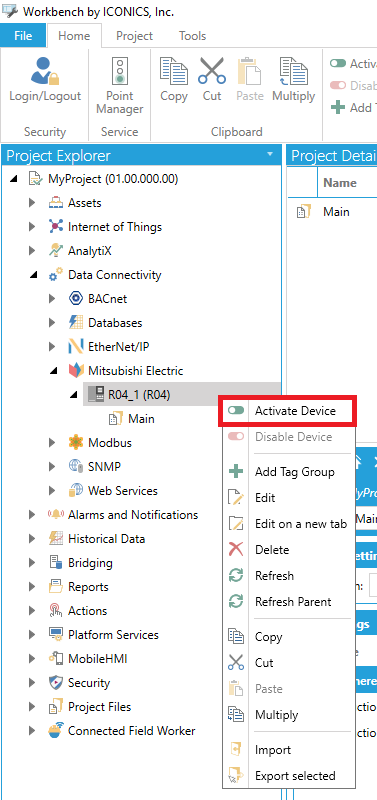The image size is (377, 800).
Task: Select the EtherNet/IP node
Action: point(118,347)
